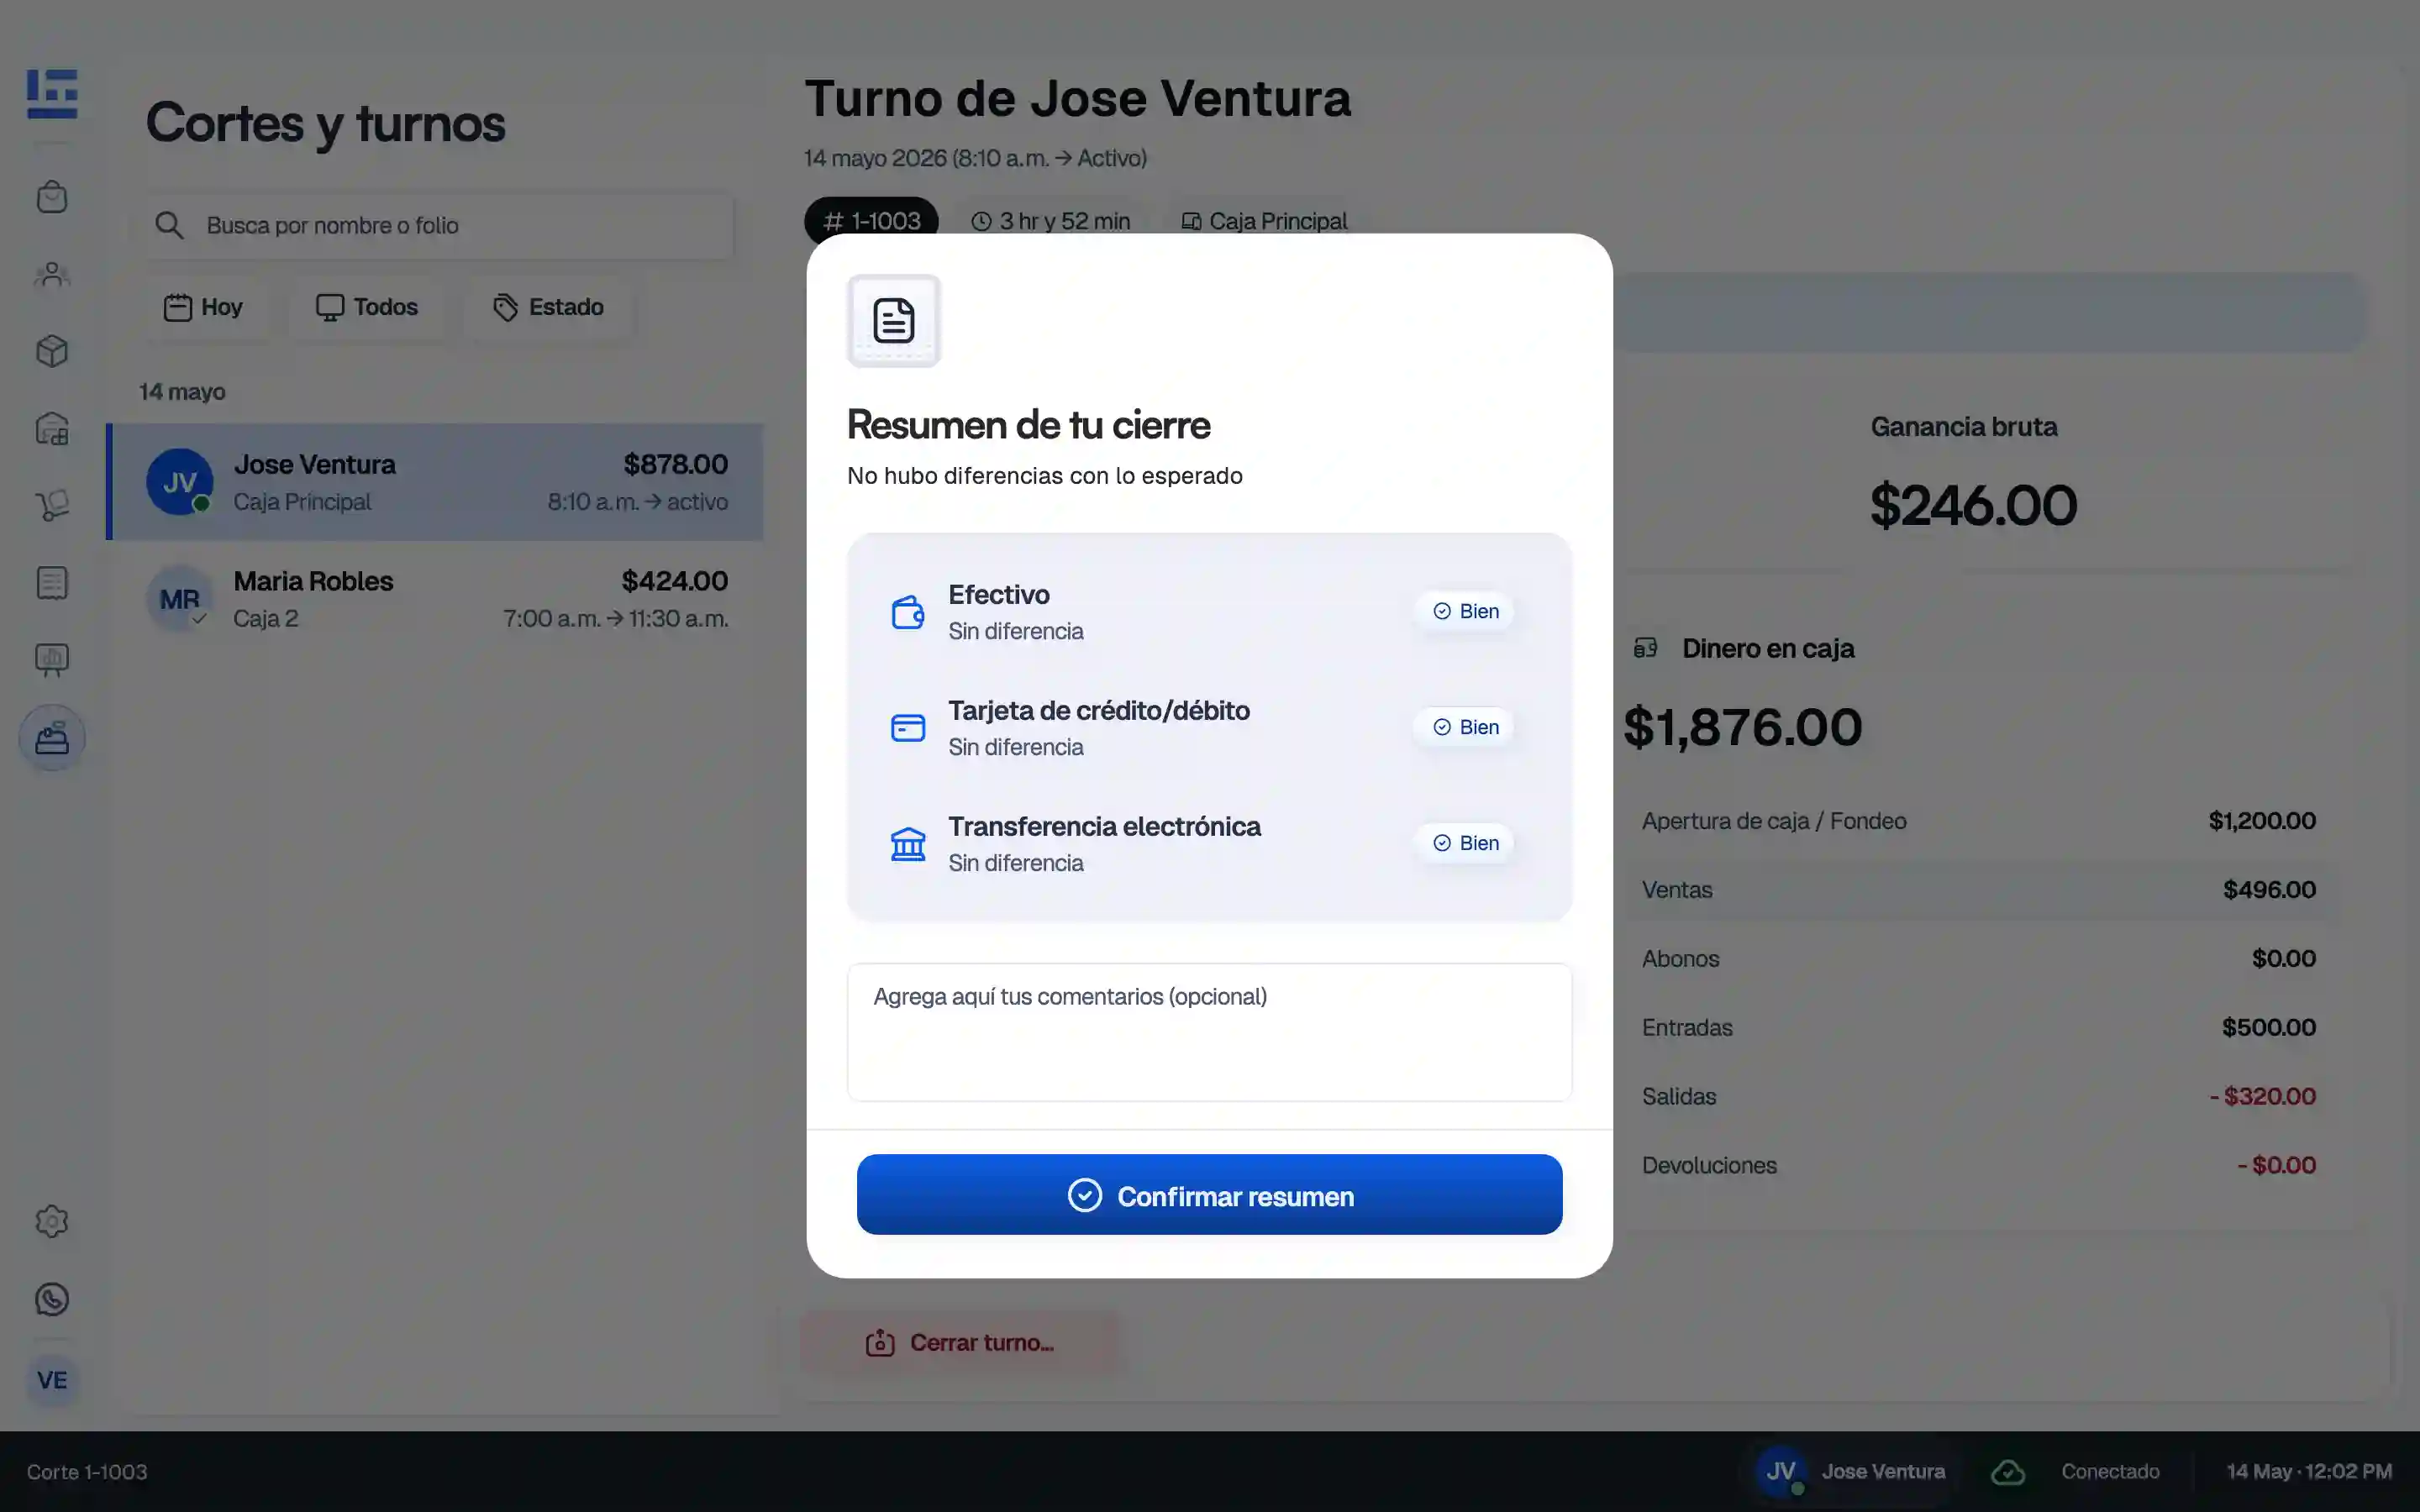Click the bank icon beside Transferencia electrónica

coord(908,844)
